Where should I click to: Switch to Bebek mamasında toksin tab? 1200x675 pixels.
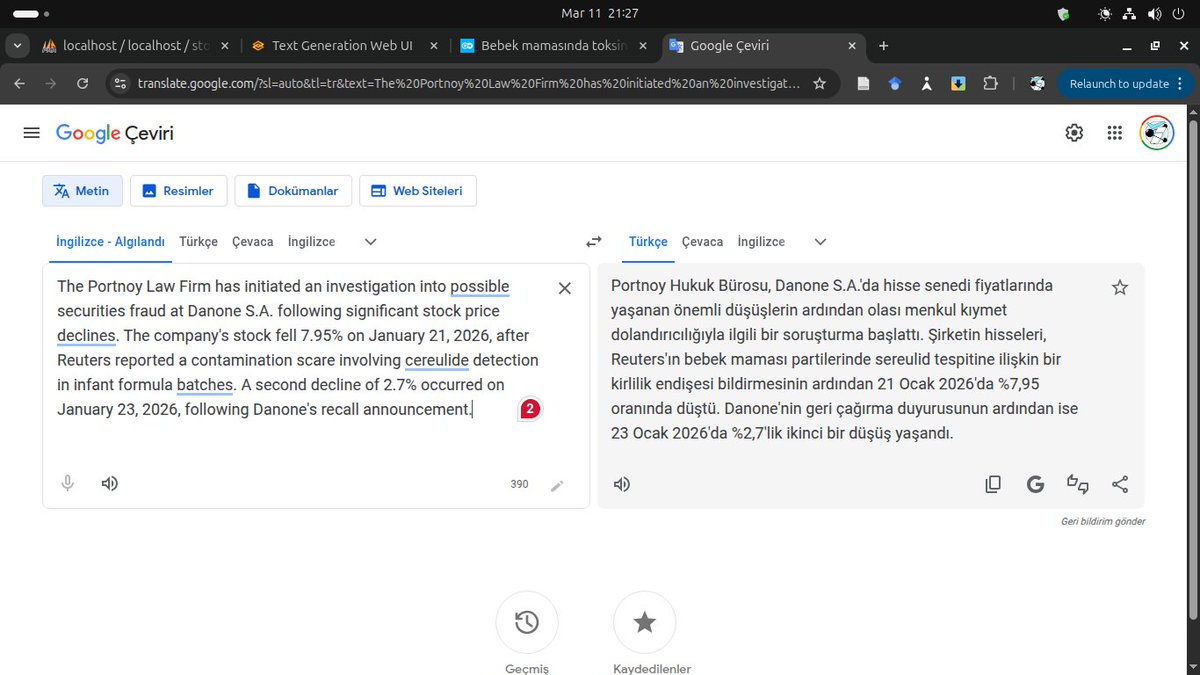[x=553, y=45]
